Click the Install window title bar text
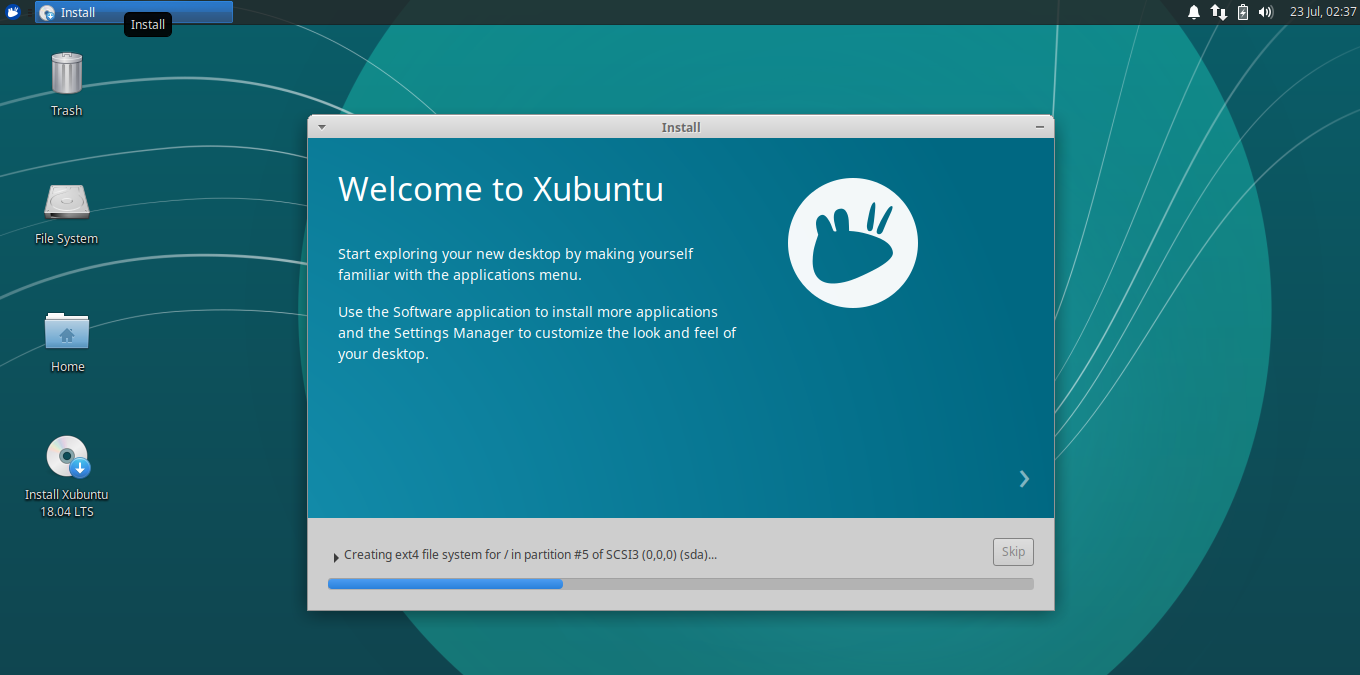The height and width of the screenshot is (675, 1360). point(681,127)
